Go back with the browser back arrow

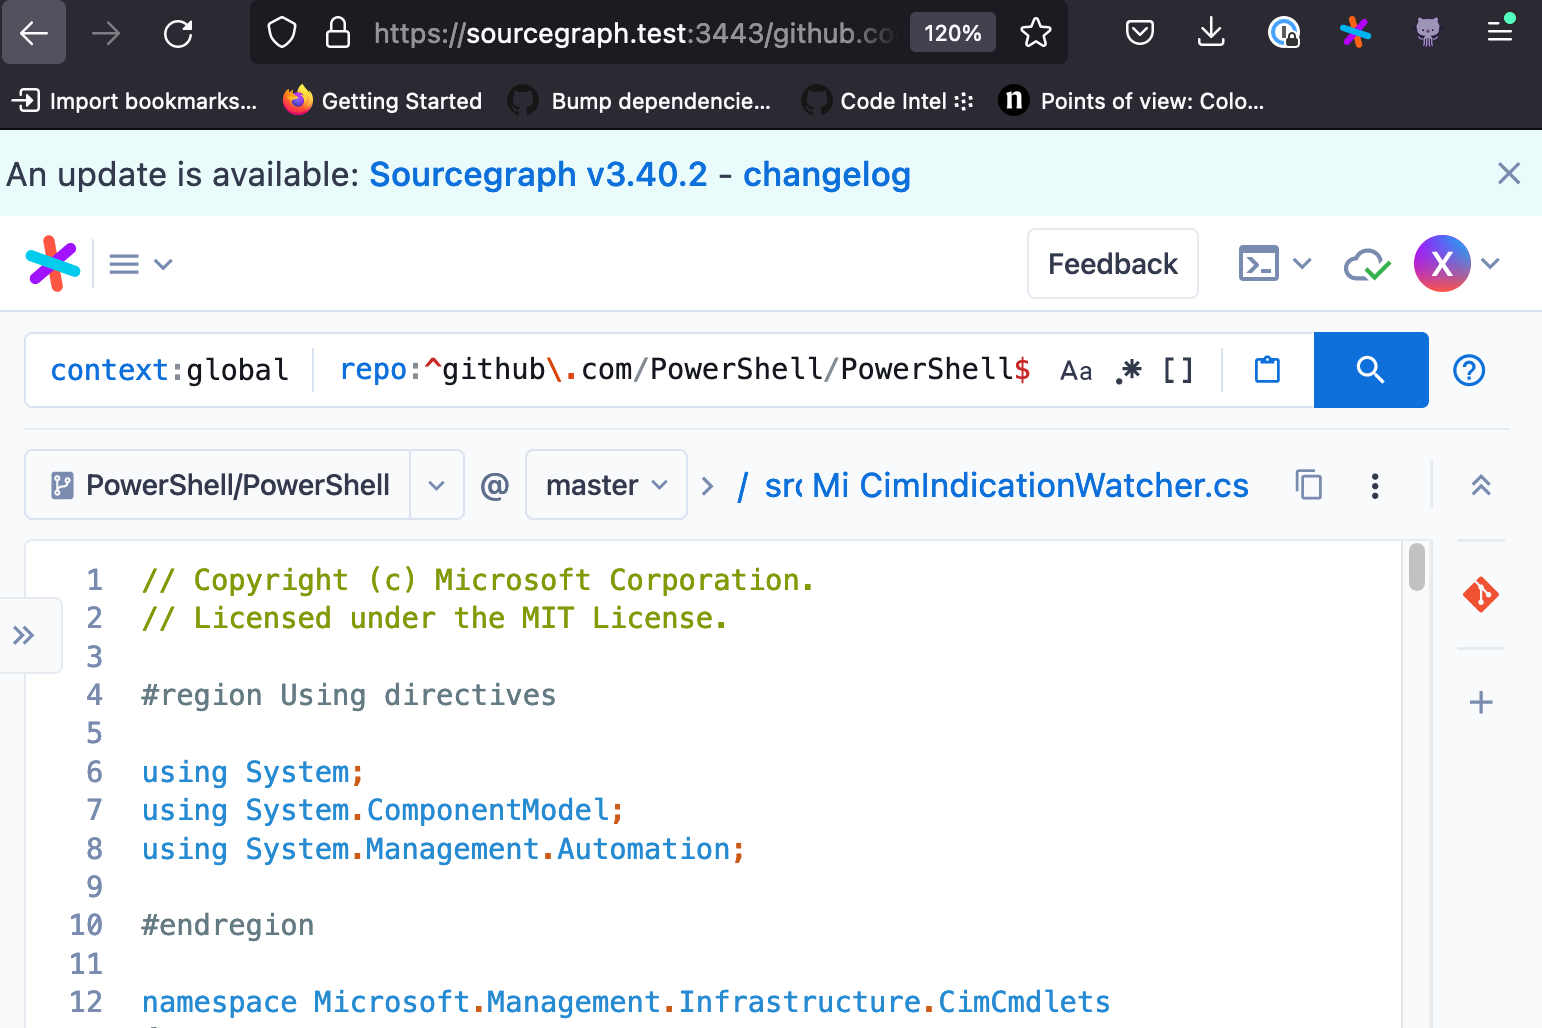tap(34, 33)
